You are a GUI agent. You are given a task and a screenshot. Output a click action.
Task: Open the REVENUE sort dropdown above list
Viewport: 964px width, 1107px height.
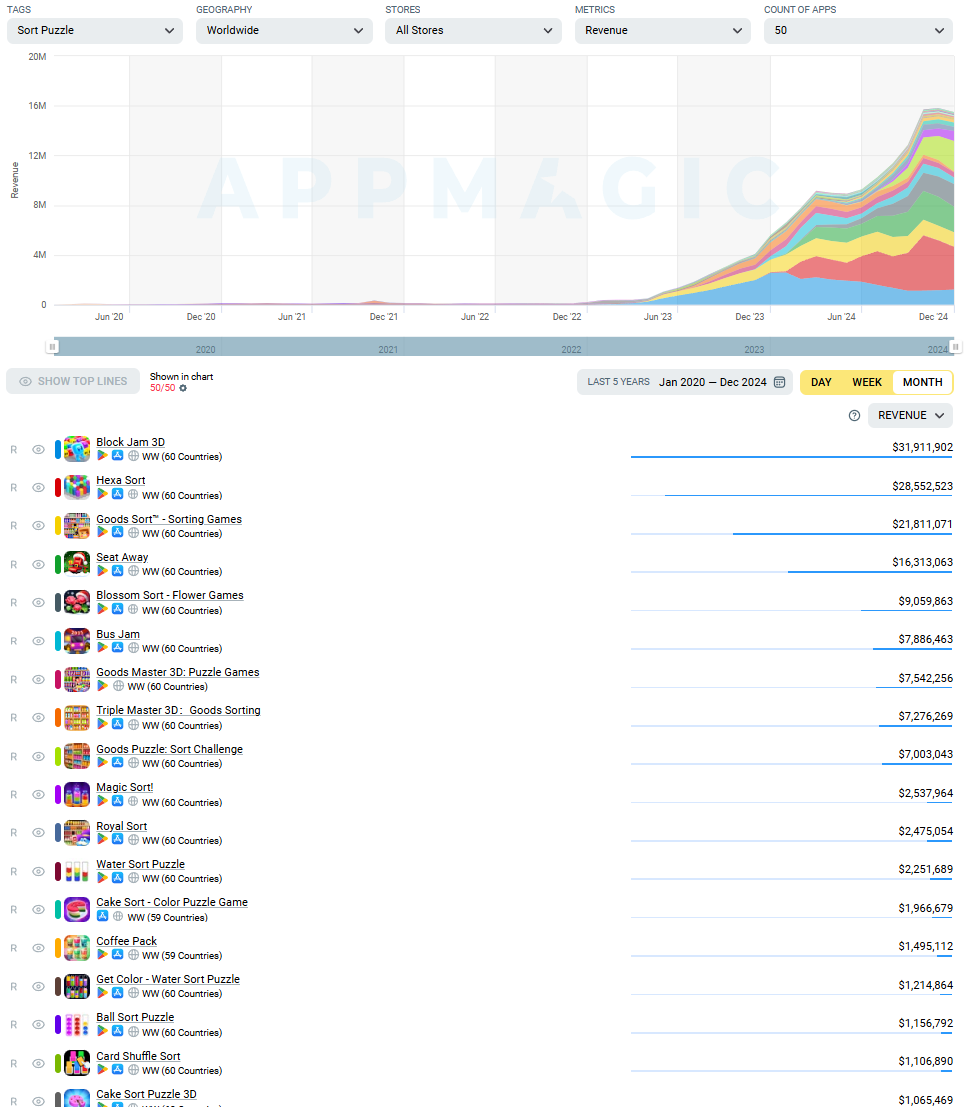[910, 416]
